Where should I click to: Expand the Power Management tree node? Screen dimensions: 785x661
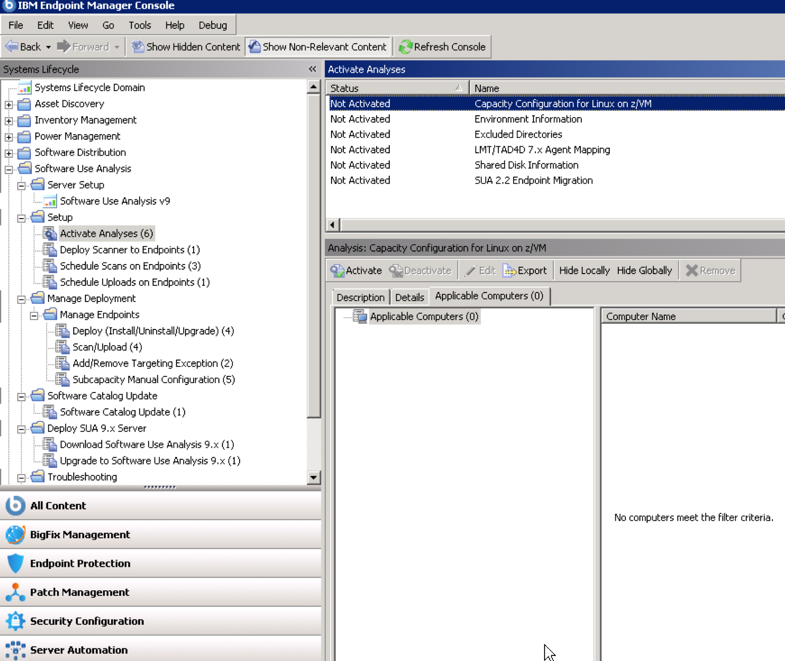[x=9, y=137]
